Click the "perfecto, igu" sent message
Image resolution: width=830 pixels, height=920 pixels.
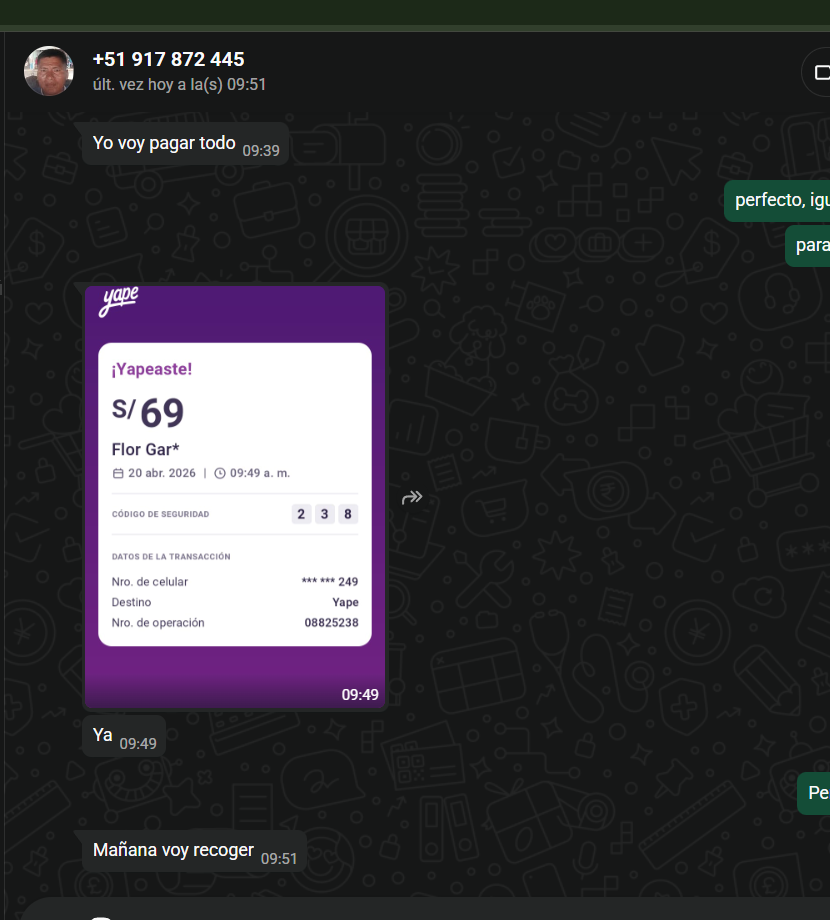(780, 201)
